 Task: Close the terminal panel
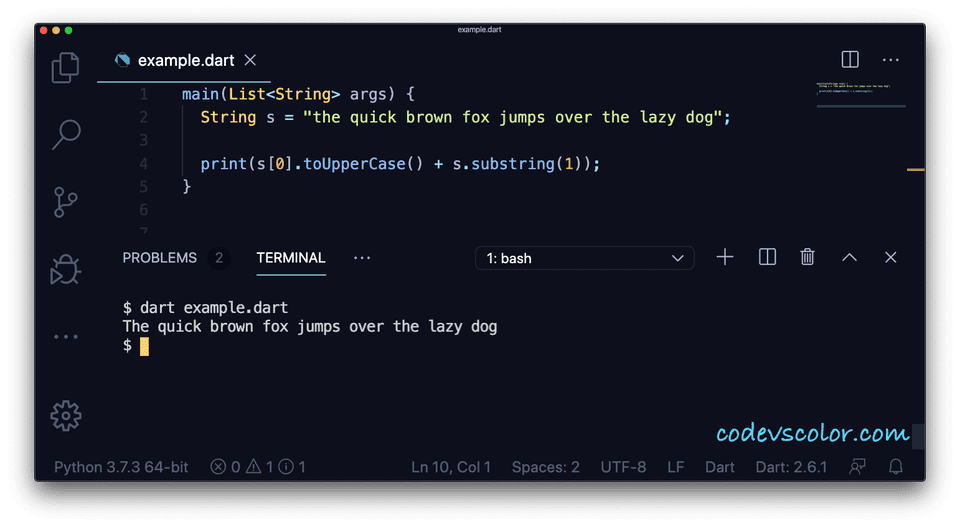(x=890, y=258)
